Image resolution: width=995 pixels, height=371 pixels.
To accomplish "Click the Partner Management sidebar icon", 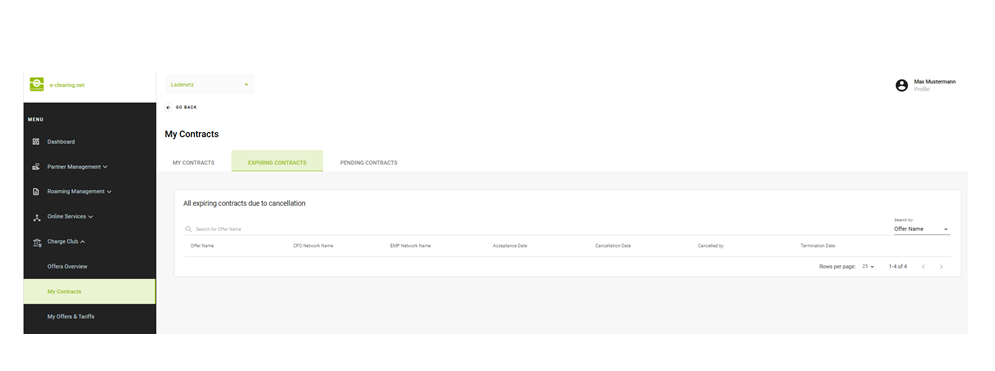I will click(36, 167).
